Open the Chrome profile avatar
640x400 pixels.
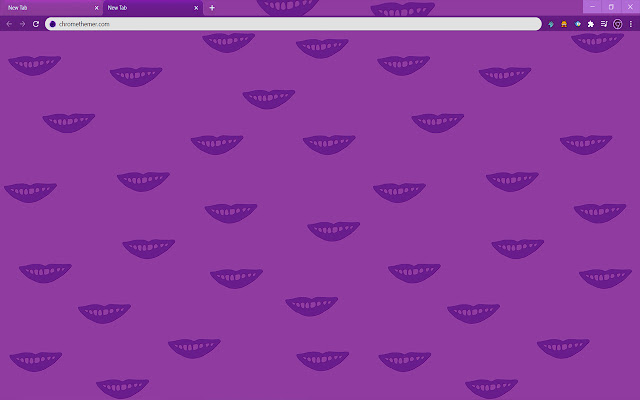tap(618, 24)
